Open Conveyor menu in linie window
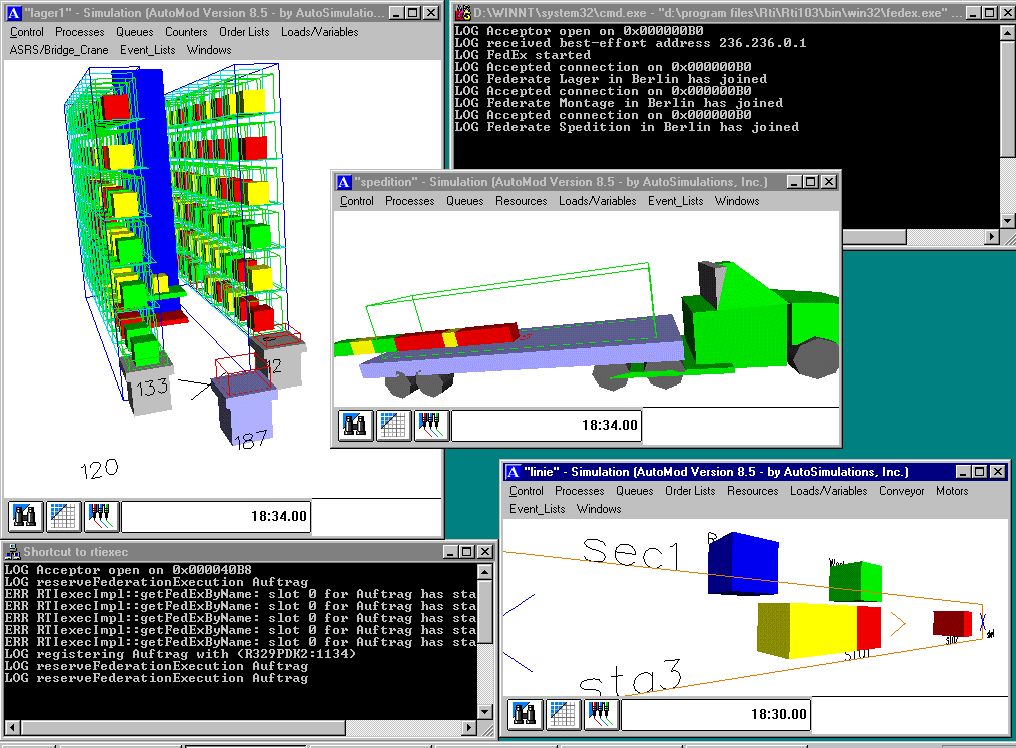The width and height of the screenshot is (1016, 748). point(901,491)
